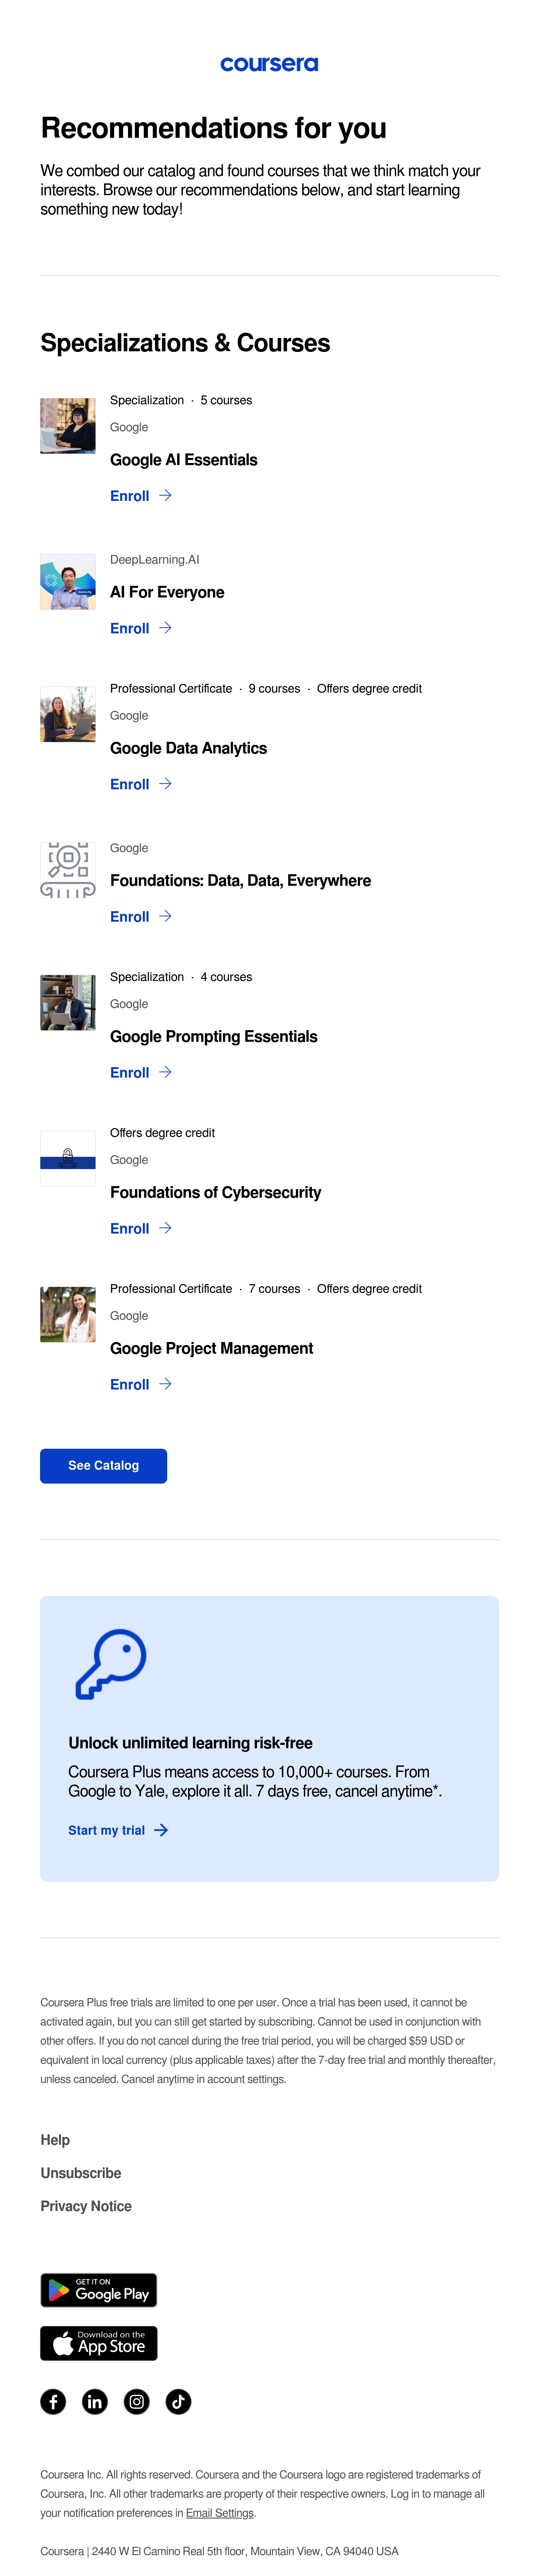Enroll in Google Project Management
Viewport: 539px width, 2576px height.
(141, 1384)
